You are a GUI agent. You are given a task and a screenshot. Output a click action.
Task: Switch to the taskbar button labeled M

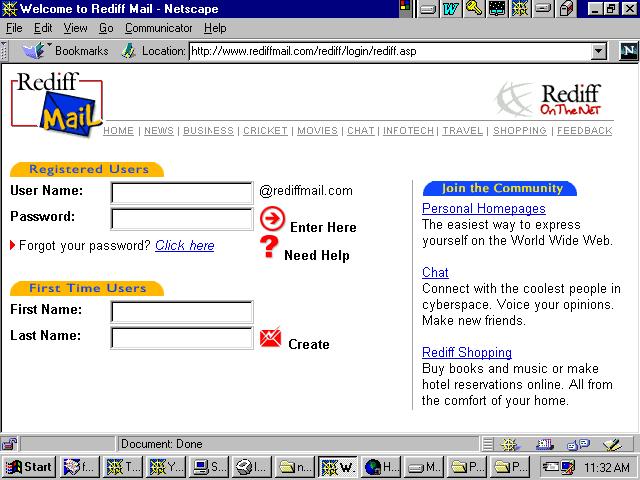424,467
